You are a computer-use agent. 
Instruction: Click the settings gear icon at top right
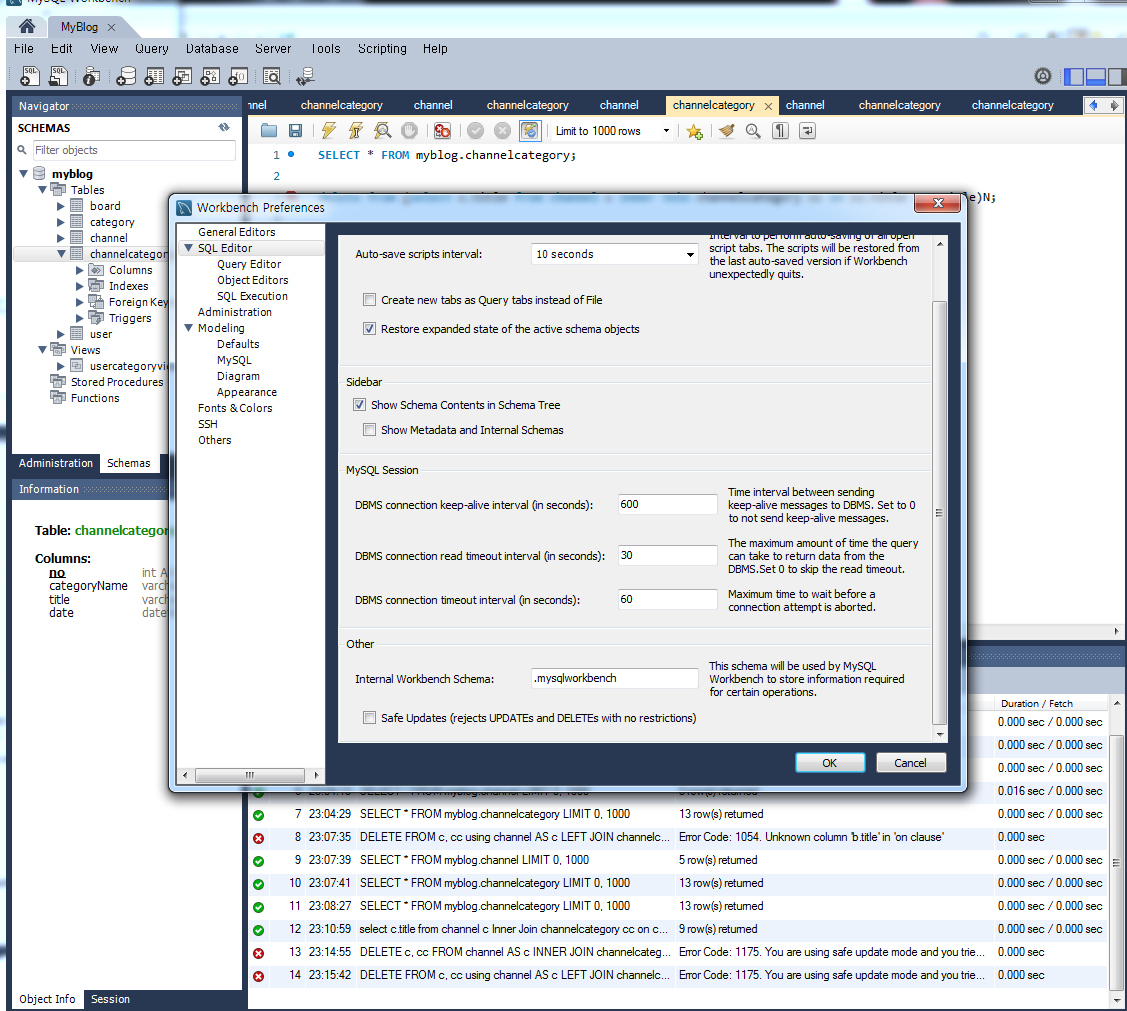(1043, 75)
